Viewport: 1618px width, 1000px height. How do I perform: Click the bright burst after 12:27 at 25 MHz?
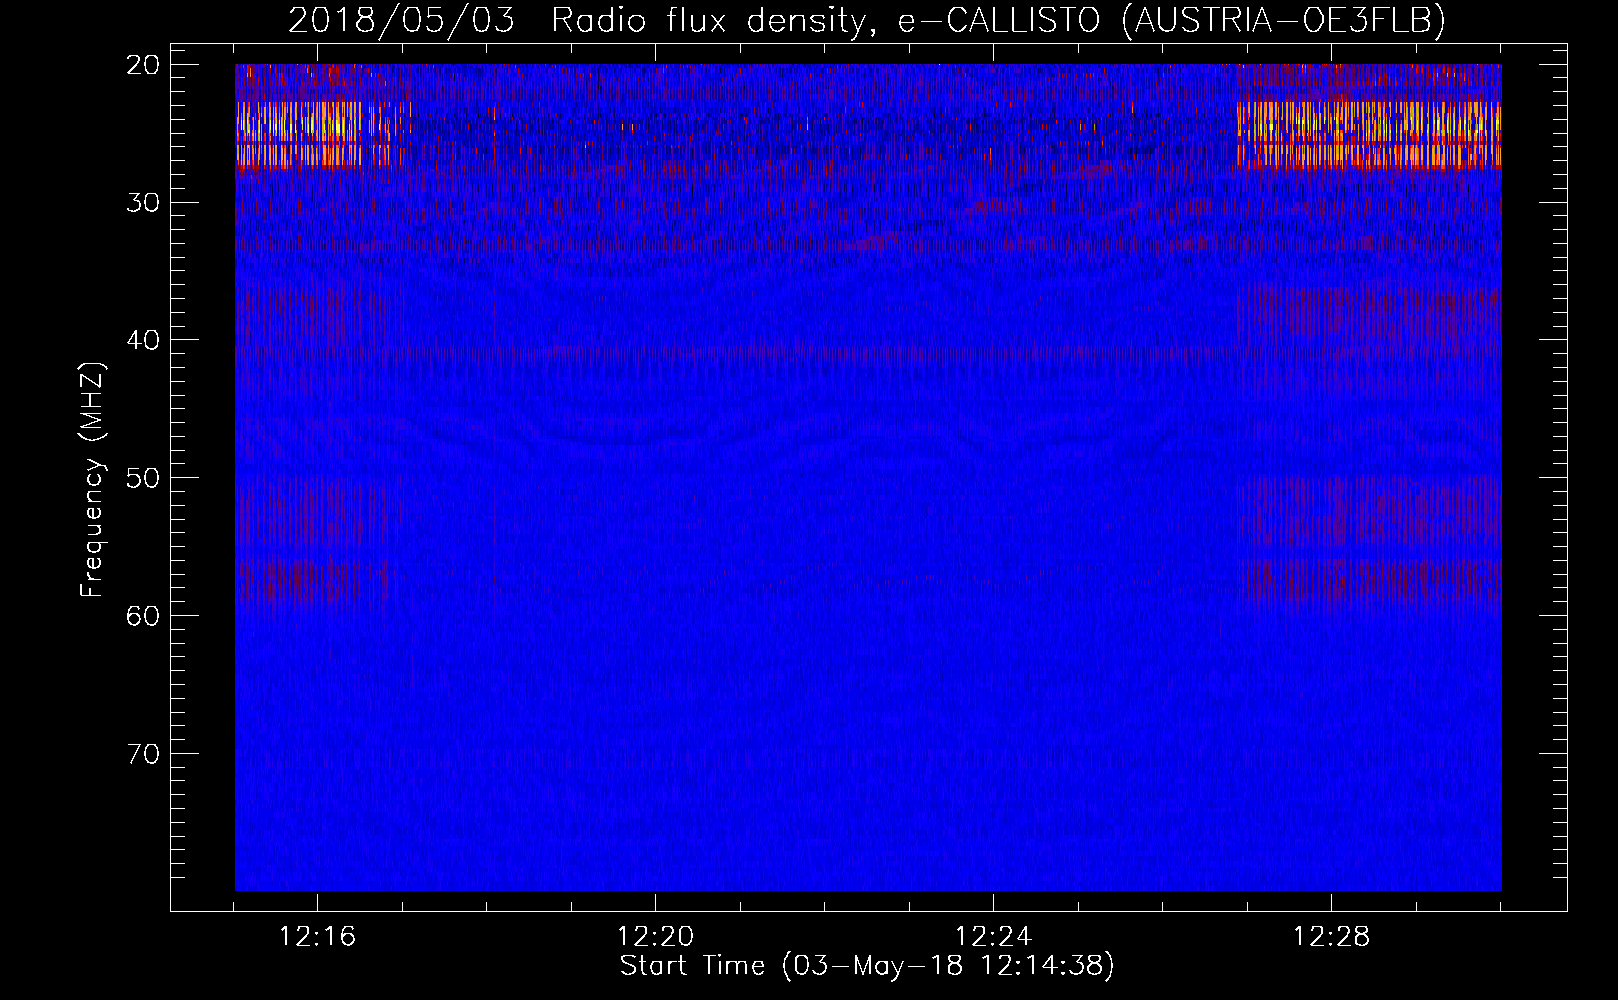(1369, 134)
